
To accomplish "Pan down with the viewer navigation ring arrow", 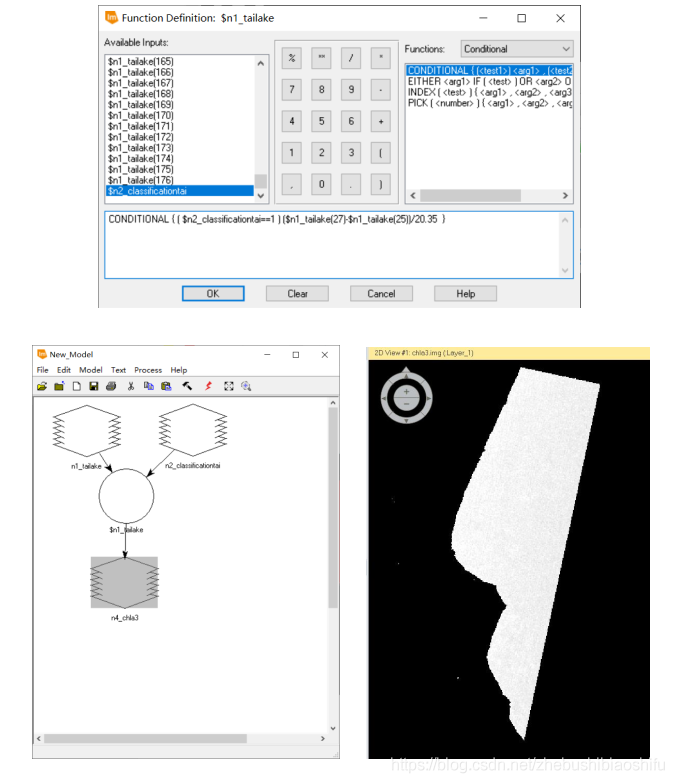I will (406, 421).
